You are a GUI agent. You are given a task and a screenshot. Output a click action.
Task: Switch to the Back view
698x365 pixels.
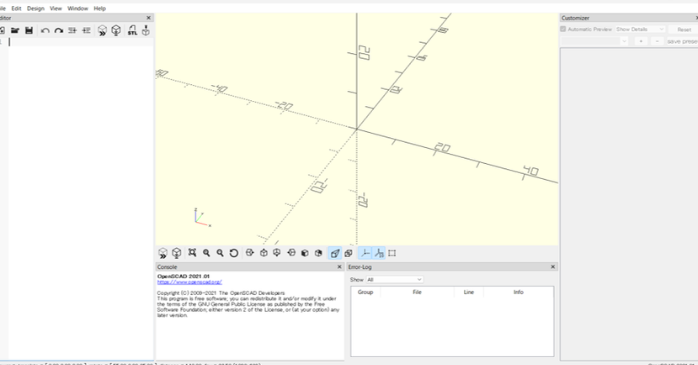318,253
